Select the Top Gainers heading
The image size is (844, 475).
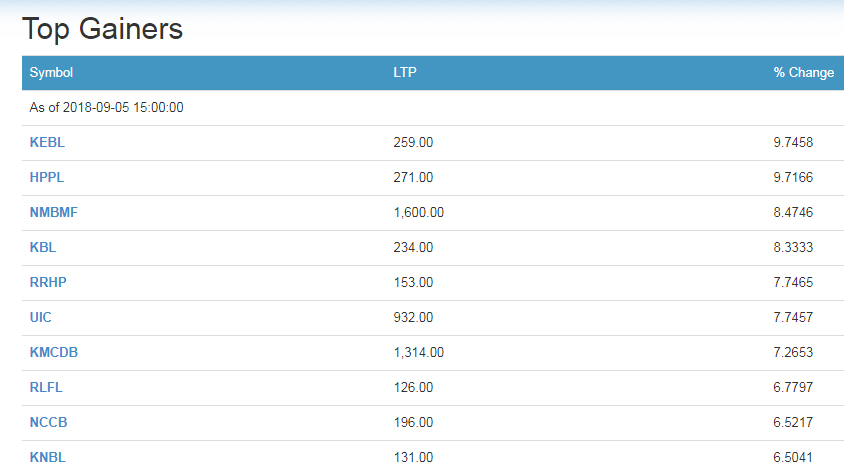[x=102, y=29]
